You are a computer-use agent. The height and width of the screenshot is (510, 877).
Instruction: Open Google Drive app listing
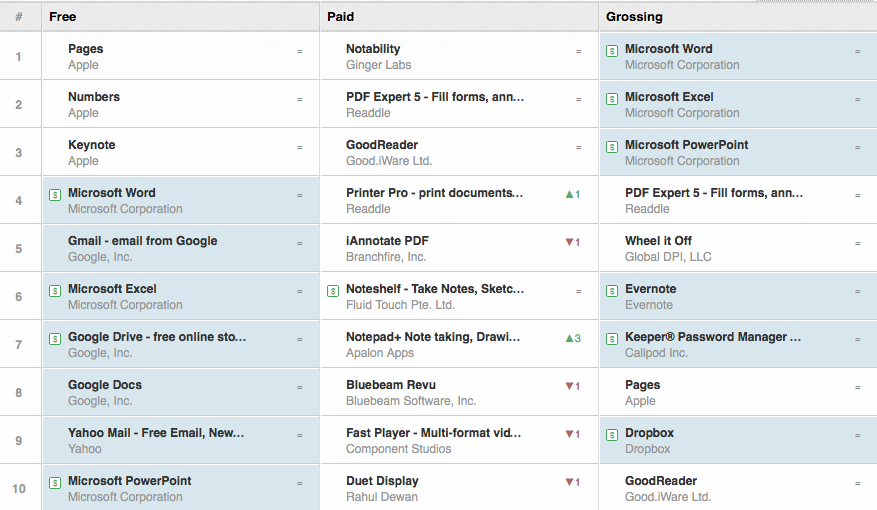click(157, 337)
